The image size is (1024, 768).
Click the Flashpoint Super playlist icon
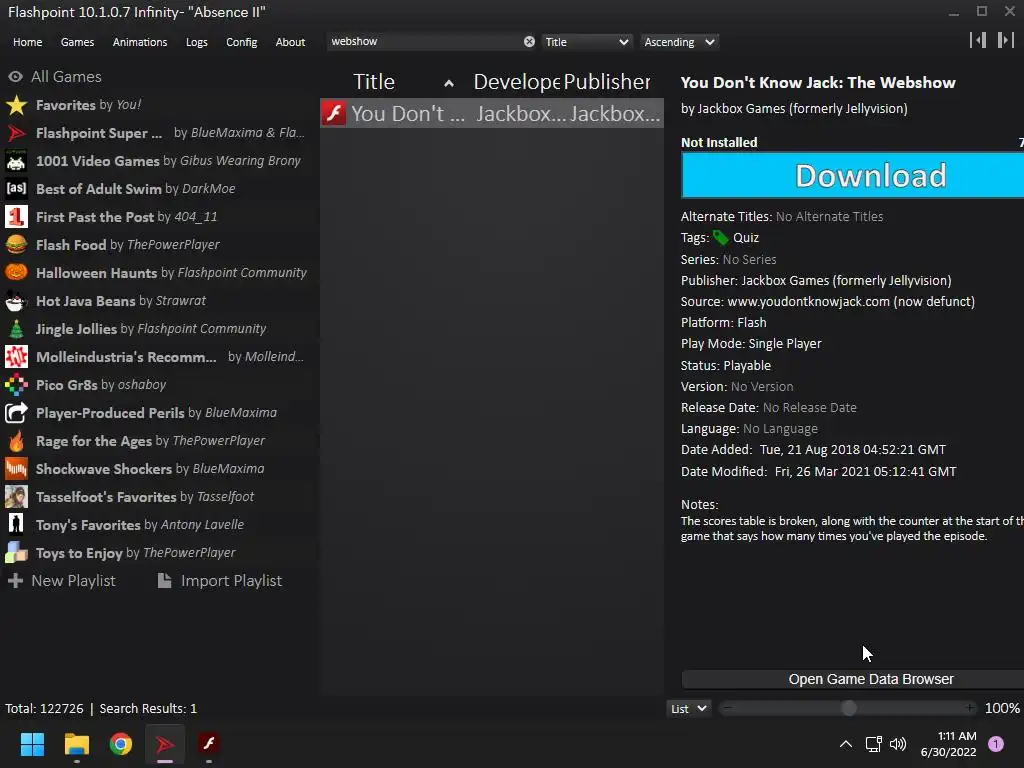[x=16, y=133]
